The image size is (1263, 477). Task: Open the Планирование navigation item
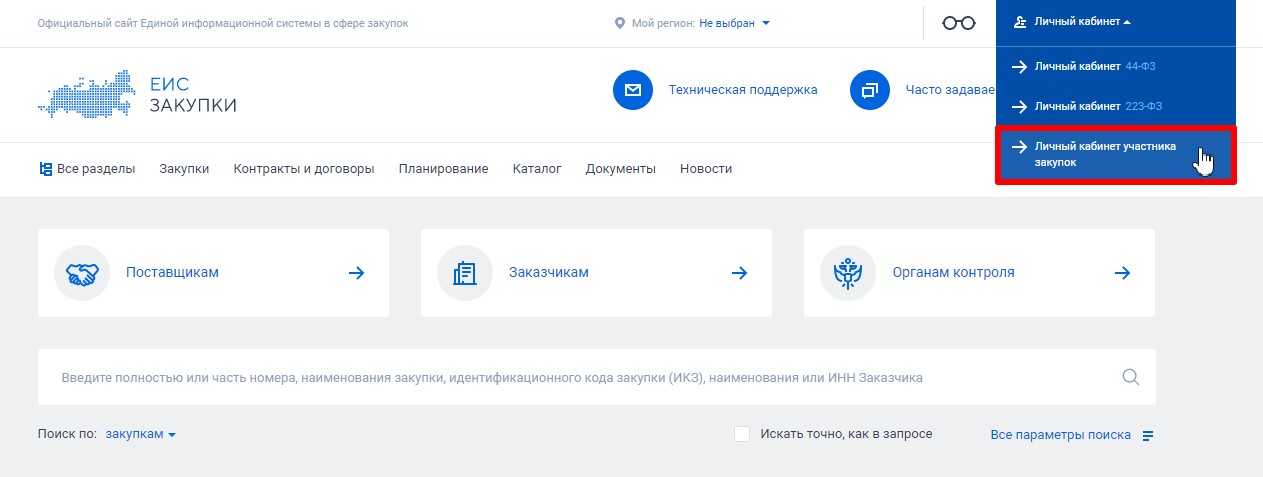coord(443,169)
